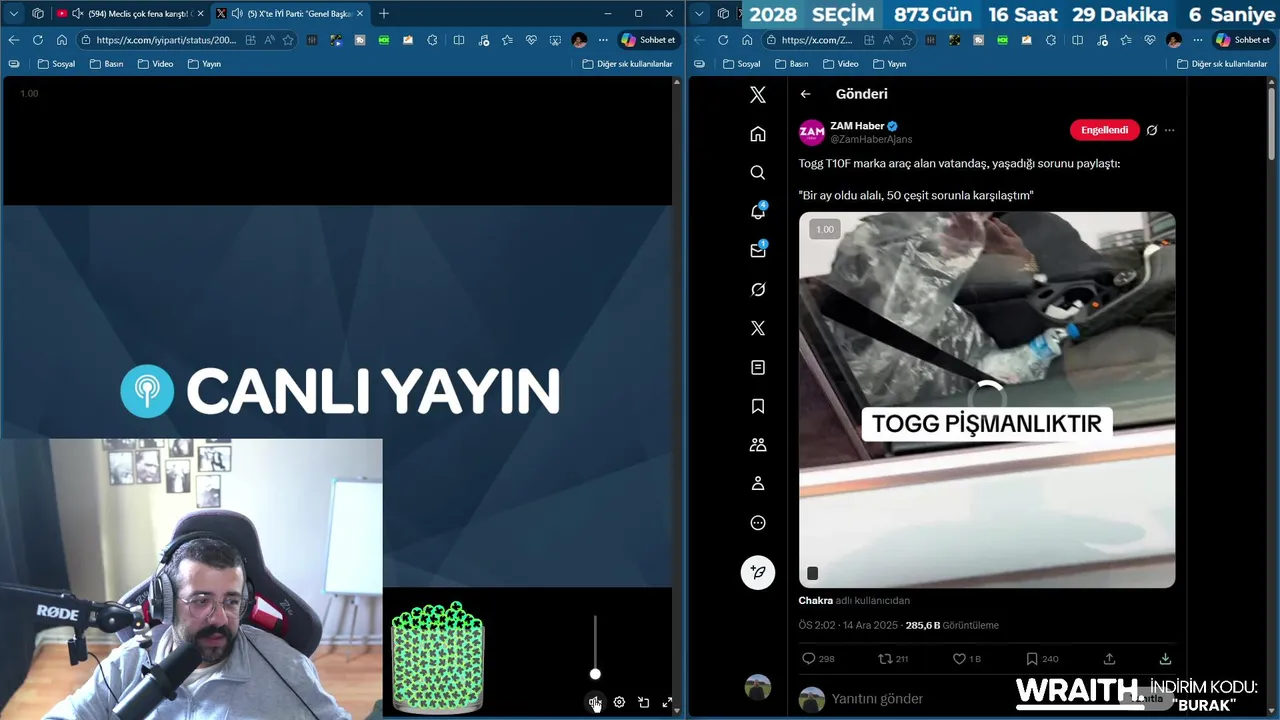Viewport: 1280px width, 720px height.
Task: Toggle favorite star in right address bar
Action: 907,40
